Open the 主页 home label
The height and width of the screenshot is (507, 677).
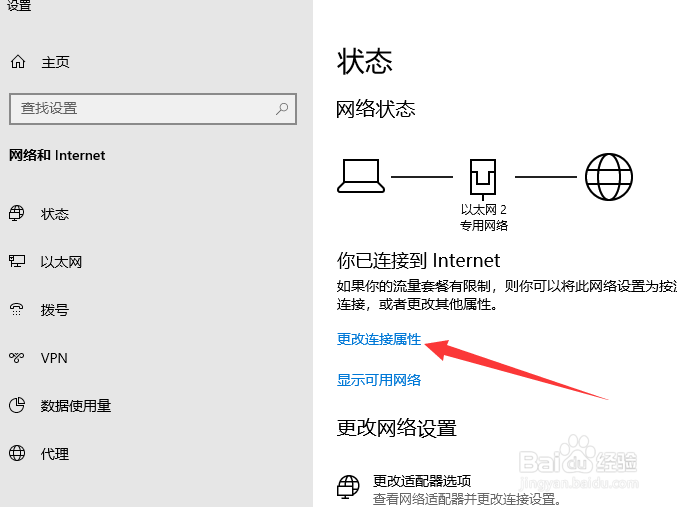click(x=55, y=62)
